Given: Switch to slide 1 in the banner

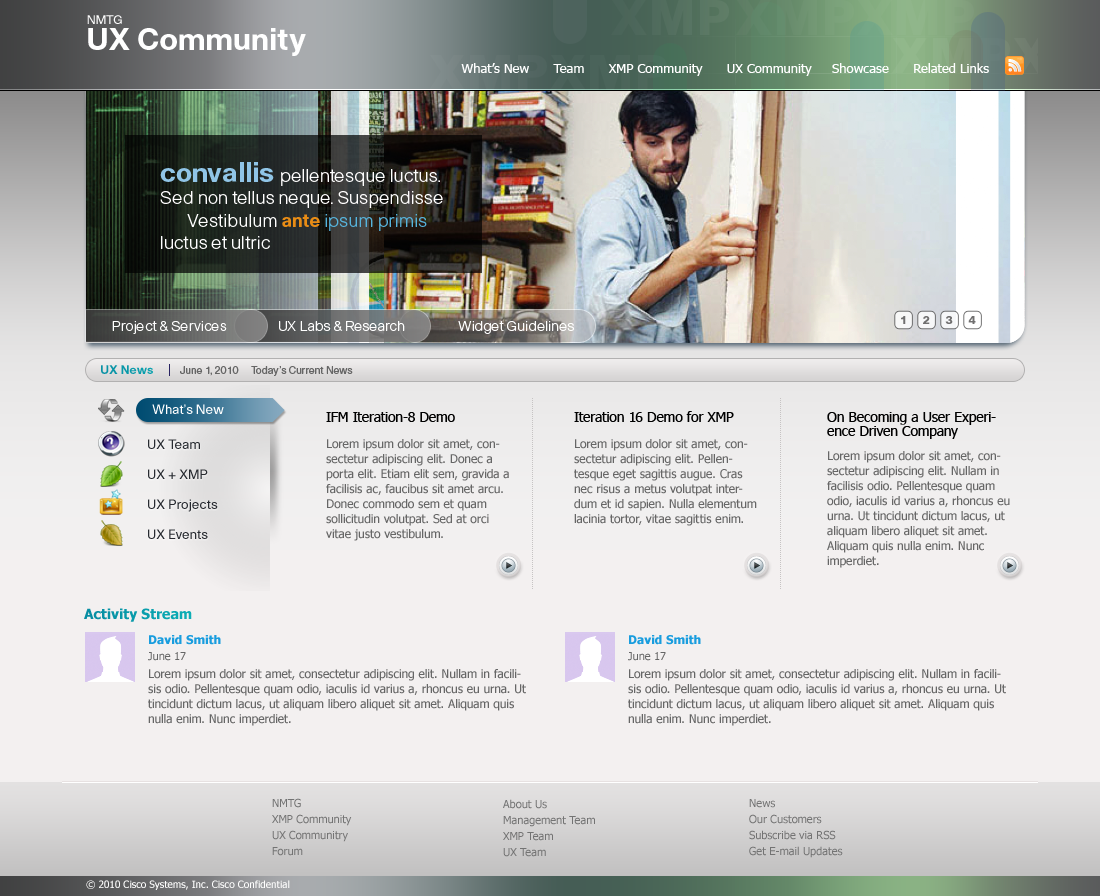Looking at the screenshot, I should [x=903, y=320].
